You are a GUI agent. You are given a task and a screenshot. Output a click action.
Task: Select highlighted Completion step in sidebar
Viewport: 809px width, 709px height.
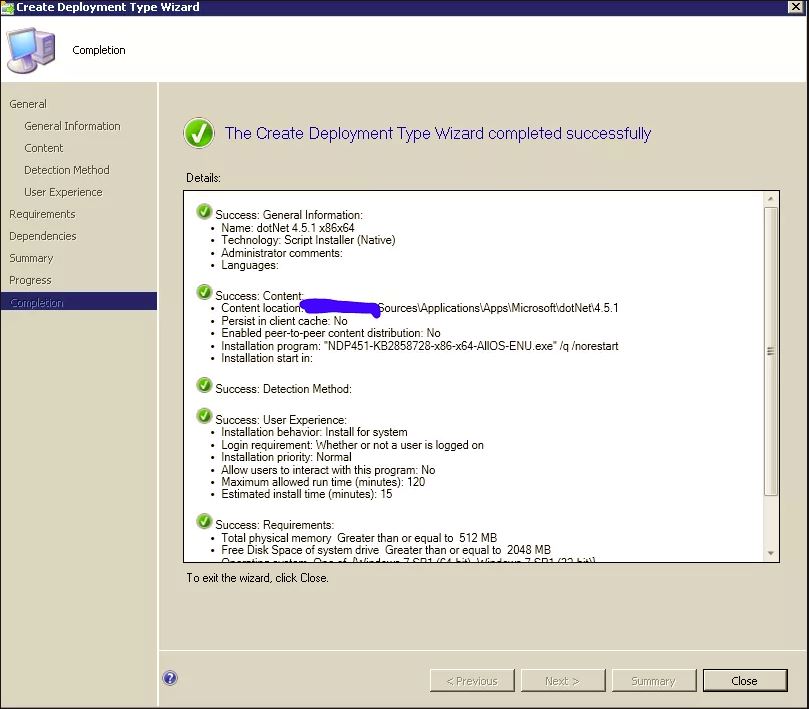(78, 302)
